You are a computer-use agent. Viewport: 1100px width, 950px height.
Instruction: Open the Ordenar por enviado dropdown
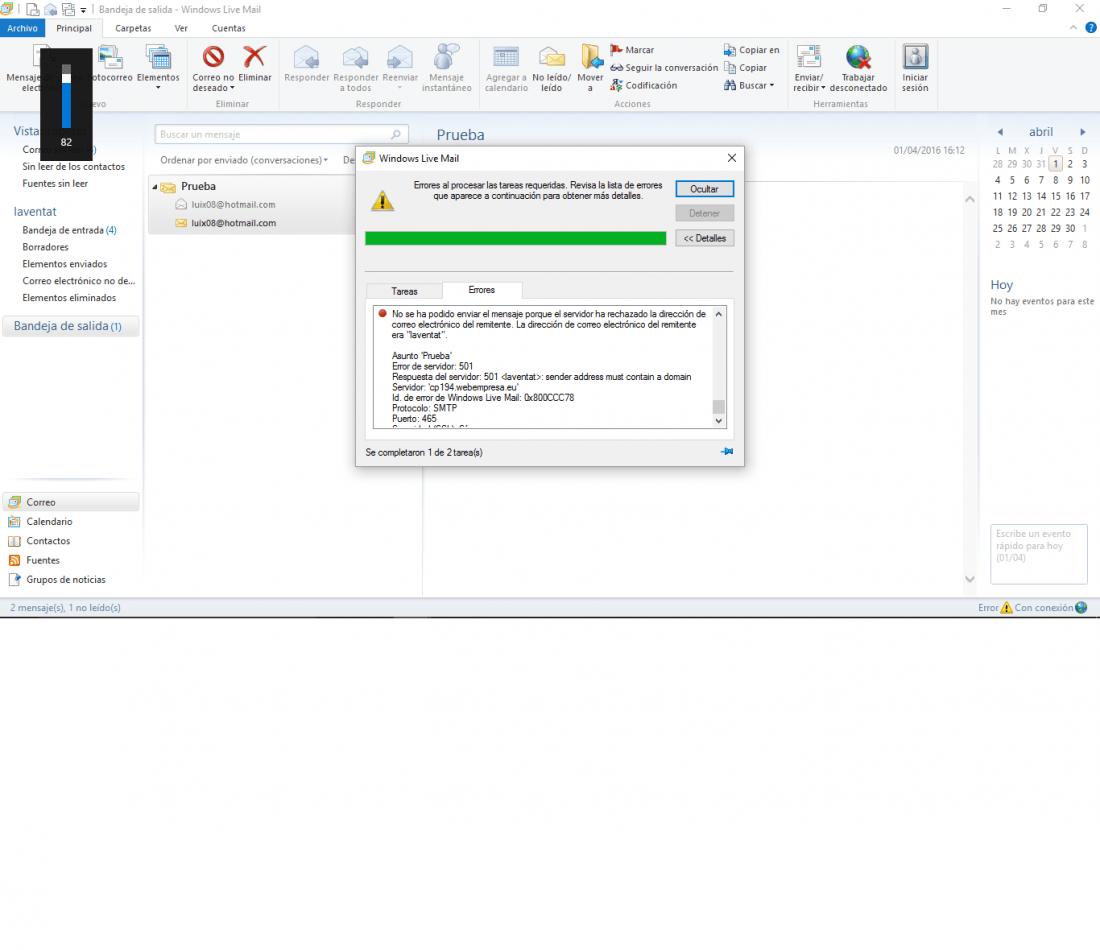point(243,160)
